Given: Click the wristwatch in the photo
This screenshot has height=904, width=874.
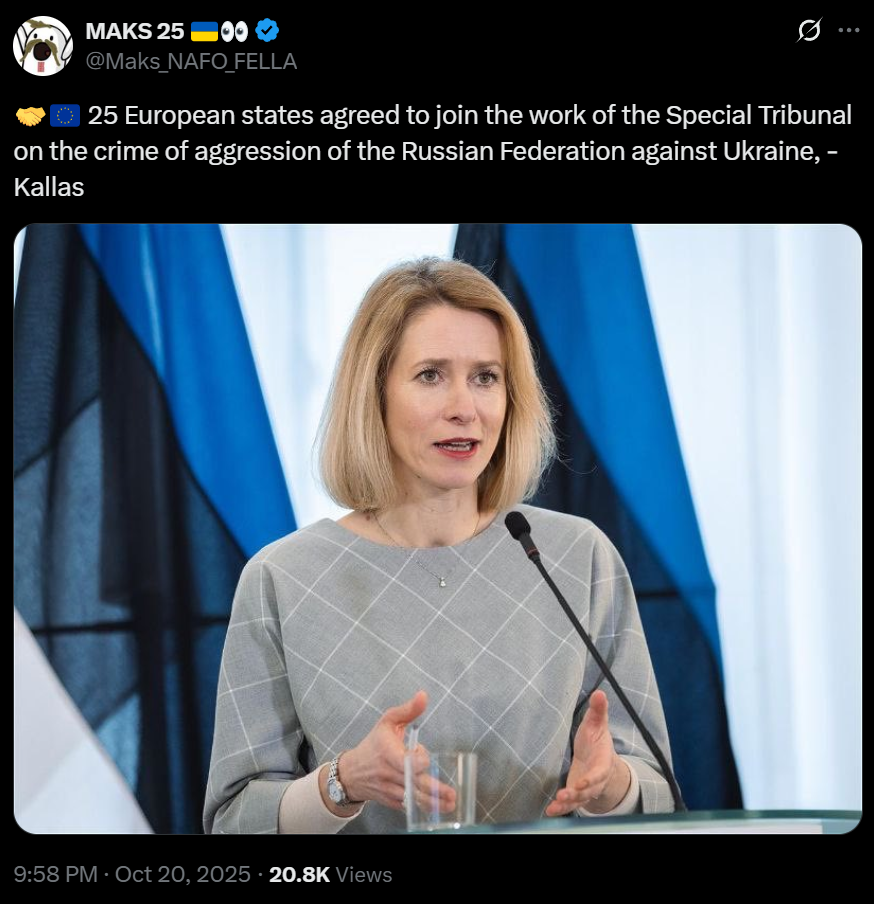Looking at the screenshot, I should tap(337, 781).
